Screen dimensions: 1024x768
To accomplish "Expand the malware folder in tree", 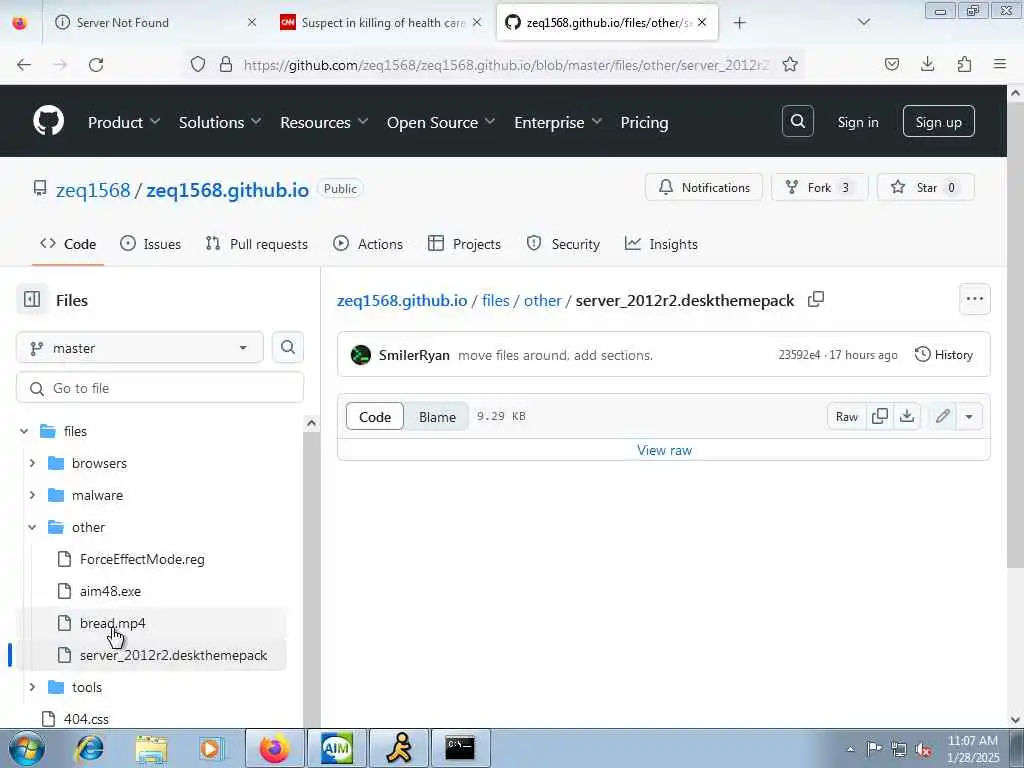I will click(32, 495).
